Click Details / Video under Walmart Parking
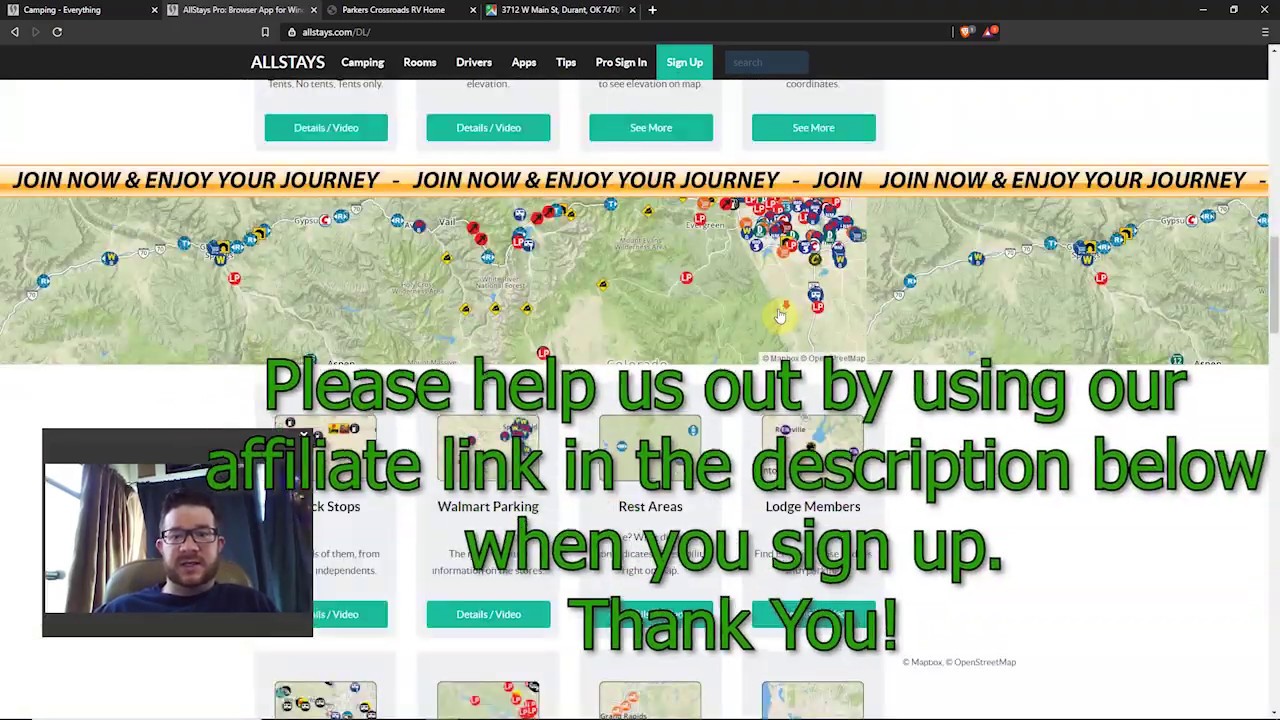The height and width of the screenshot is (720, 1280). 488,614
